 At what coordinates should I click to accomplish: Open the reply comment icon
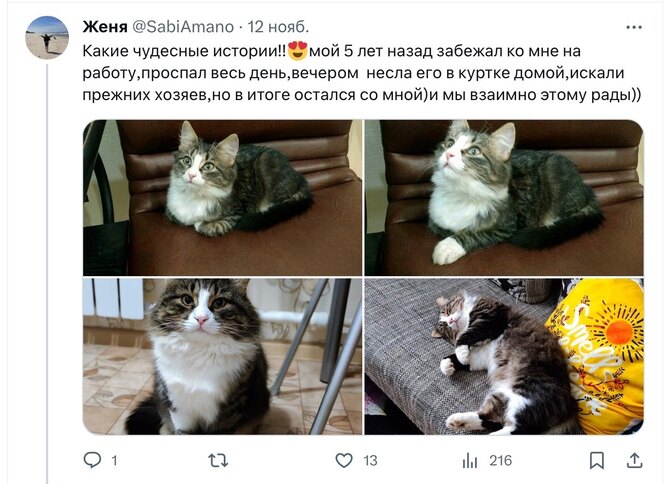click(92, 460)
